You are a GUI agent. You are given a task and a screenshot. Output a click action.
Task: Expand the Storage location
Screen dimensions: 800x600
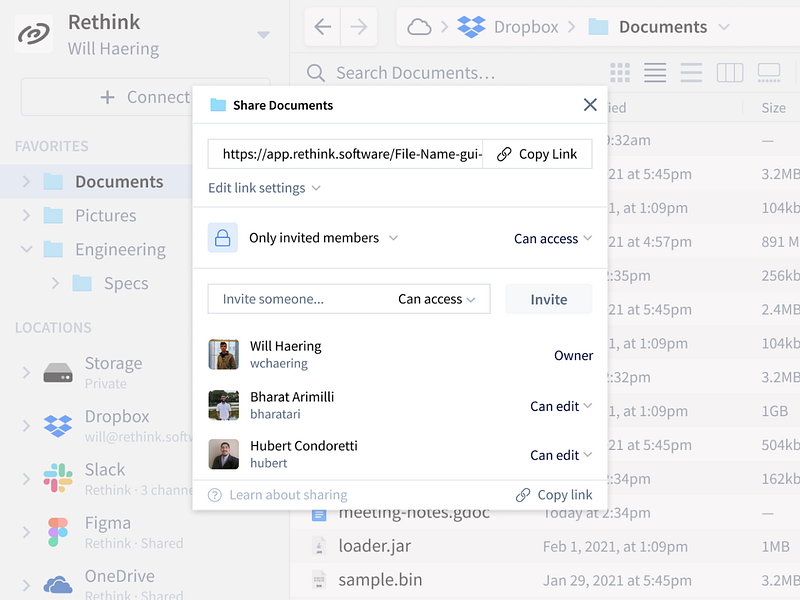26,372
